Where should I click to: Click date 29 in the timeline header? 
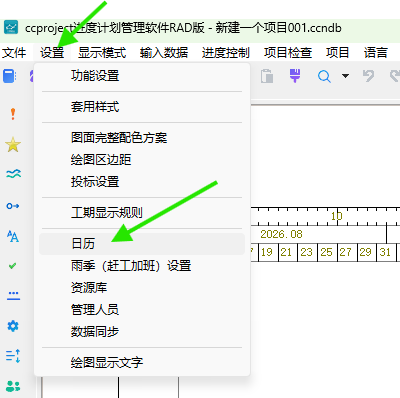(365, 252)
